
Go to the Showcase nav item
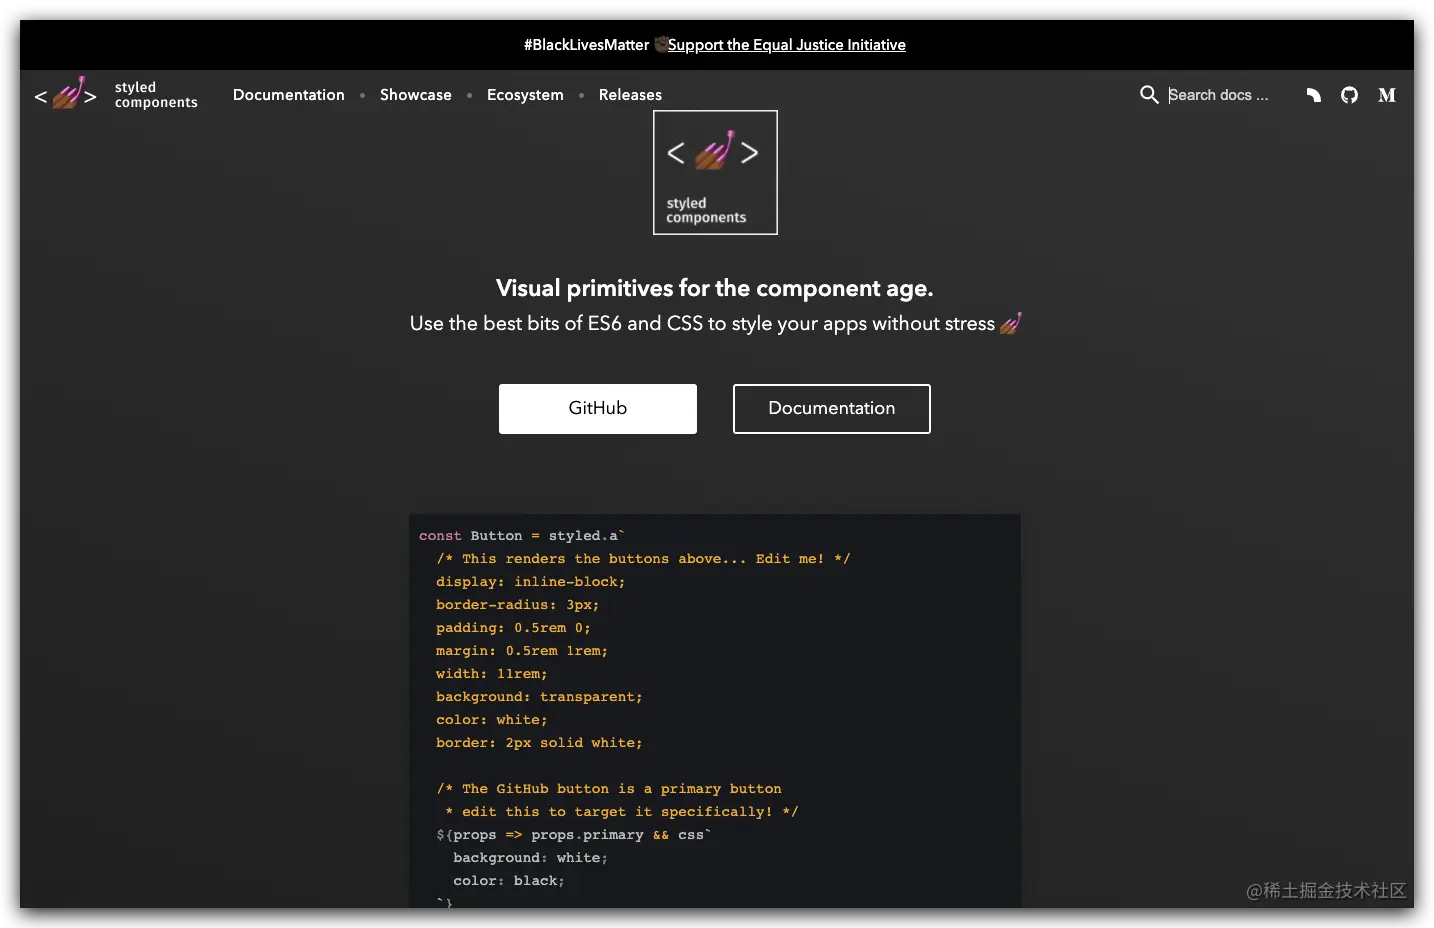tap(416, 95)
